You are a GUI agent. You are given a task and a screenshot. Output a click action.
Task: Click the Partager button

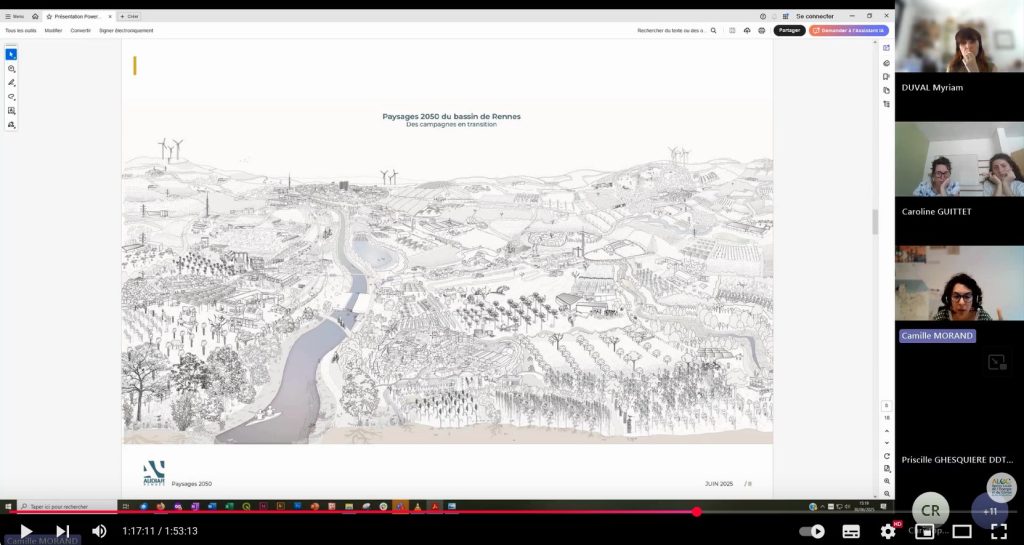(x=790, y=31)
